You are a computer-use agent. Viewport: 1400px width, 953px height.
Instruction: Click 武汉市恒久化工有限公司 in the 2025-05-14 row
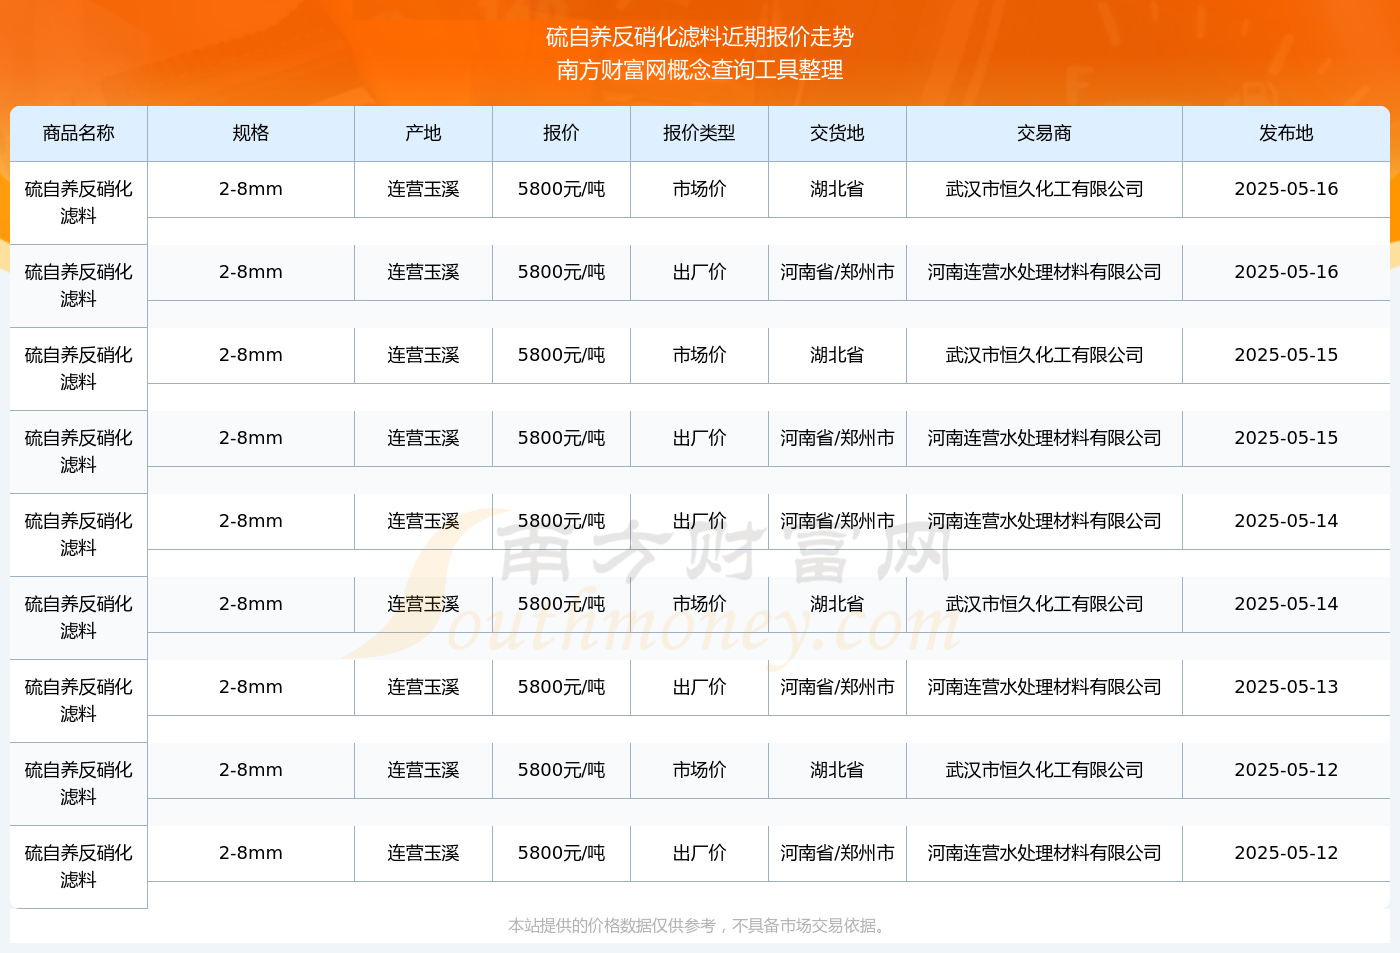1045,604
